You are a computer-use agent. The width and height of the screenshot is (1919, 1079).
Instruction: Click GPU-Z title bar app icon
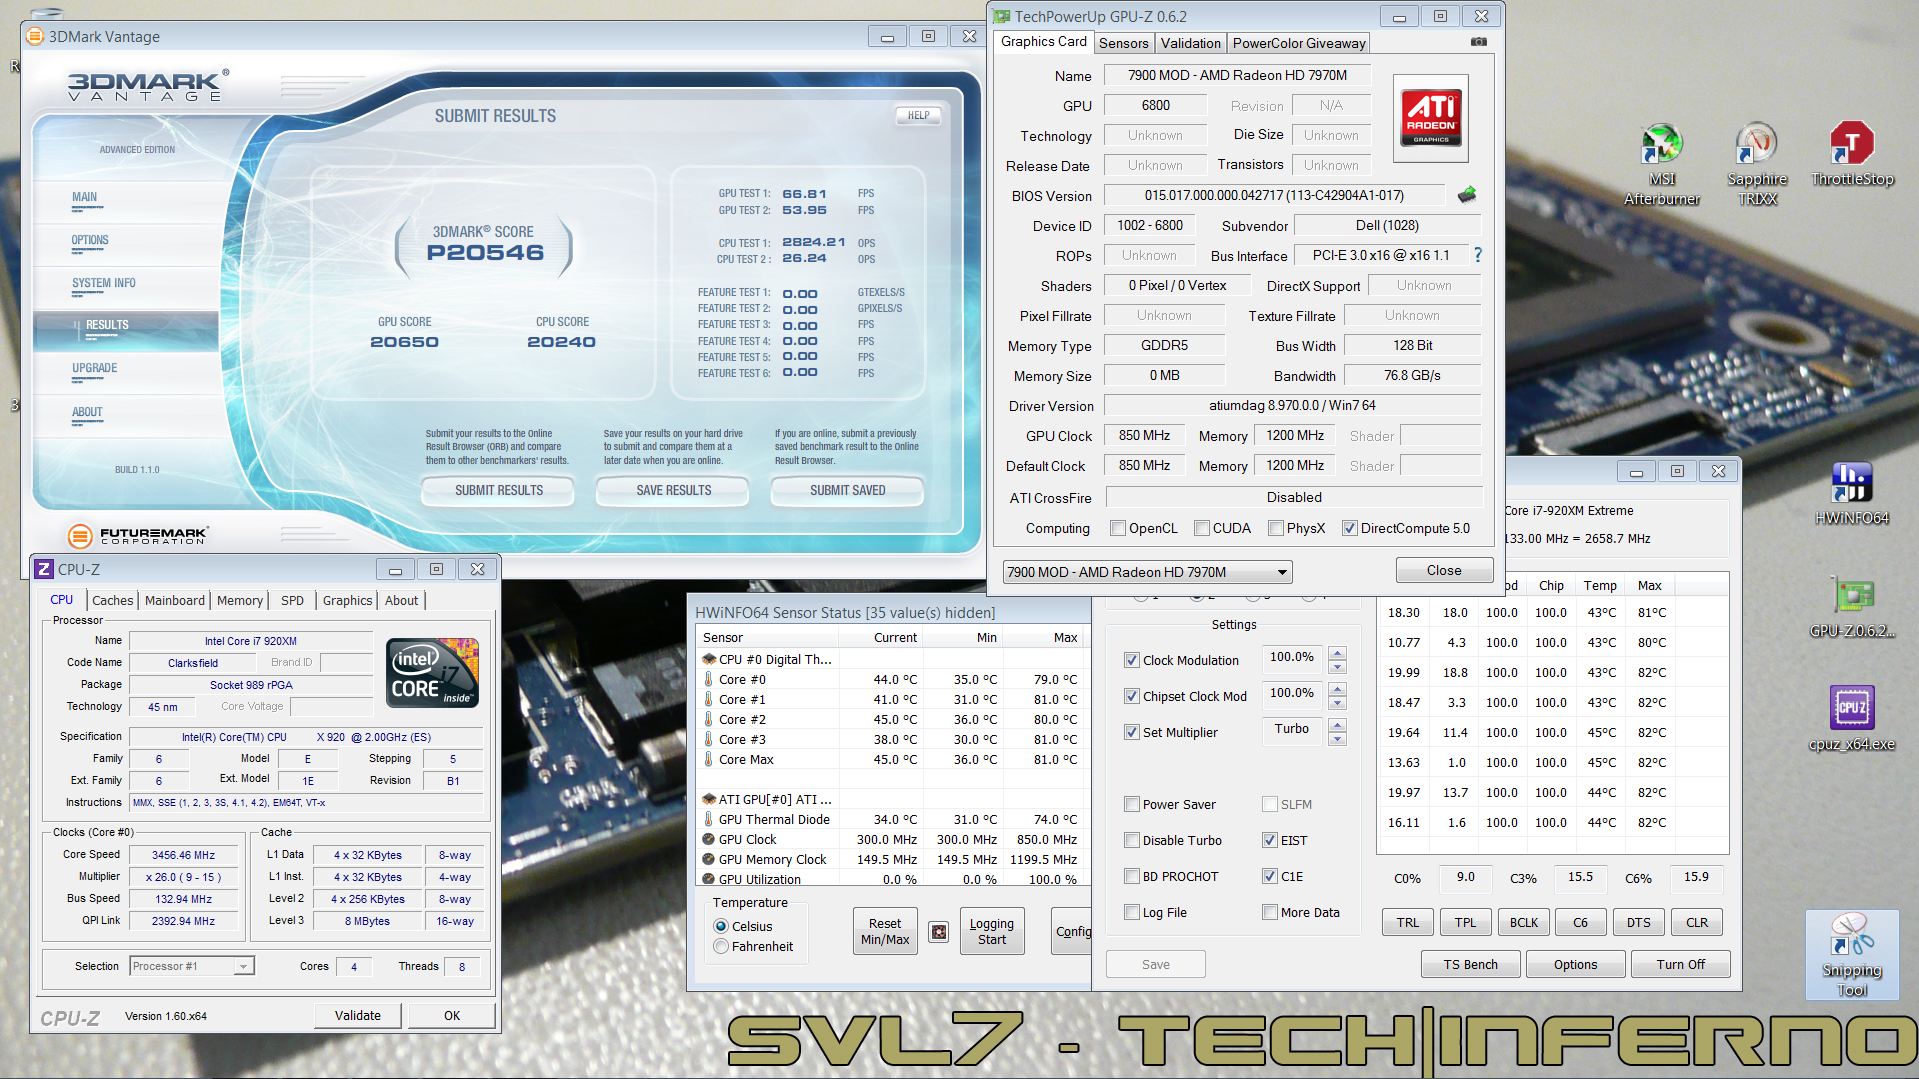pyautogui.click(x=1001, y=16)
